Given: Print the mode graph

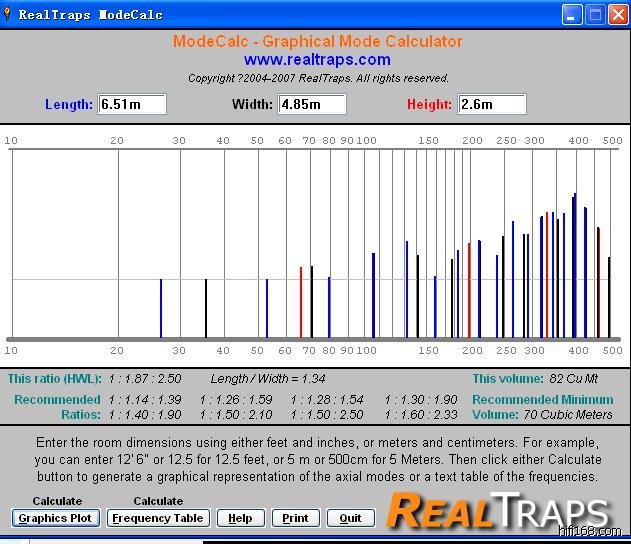Looking at the screenshot, I should point(295,518).
